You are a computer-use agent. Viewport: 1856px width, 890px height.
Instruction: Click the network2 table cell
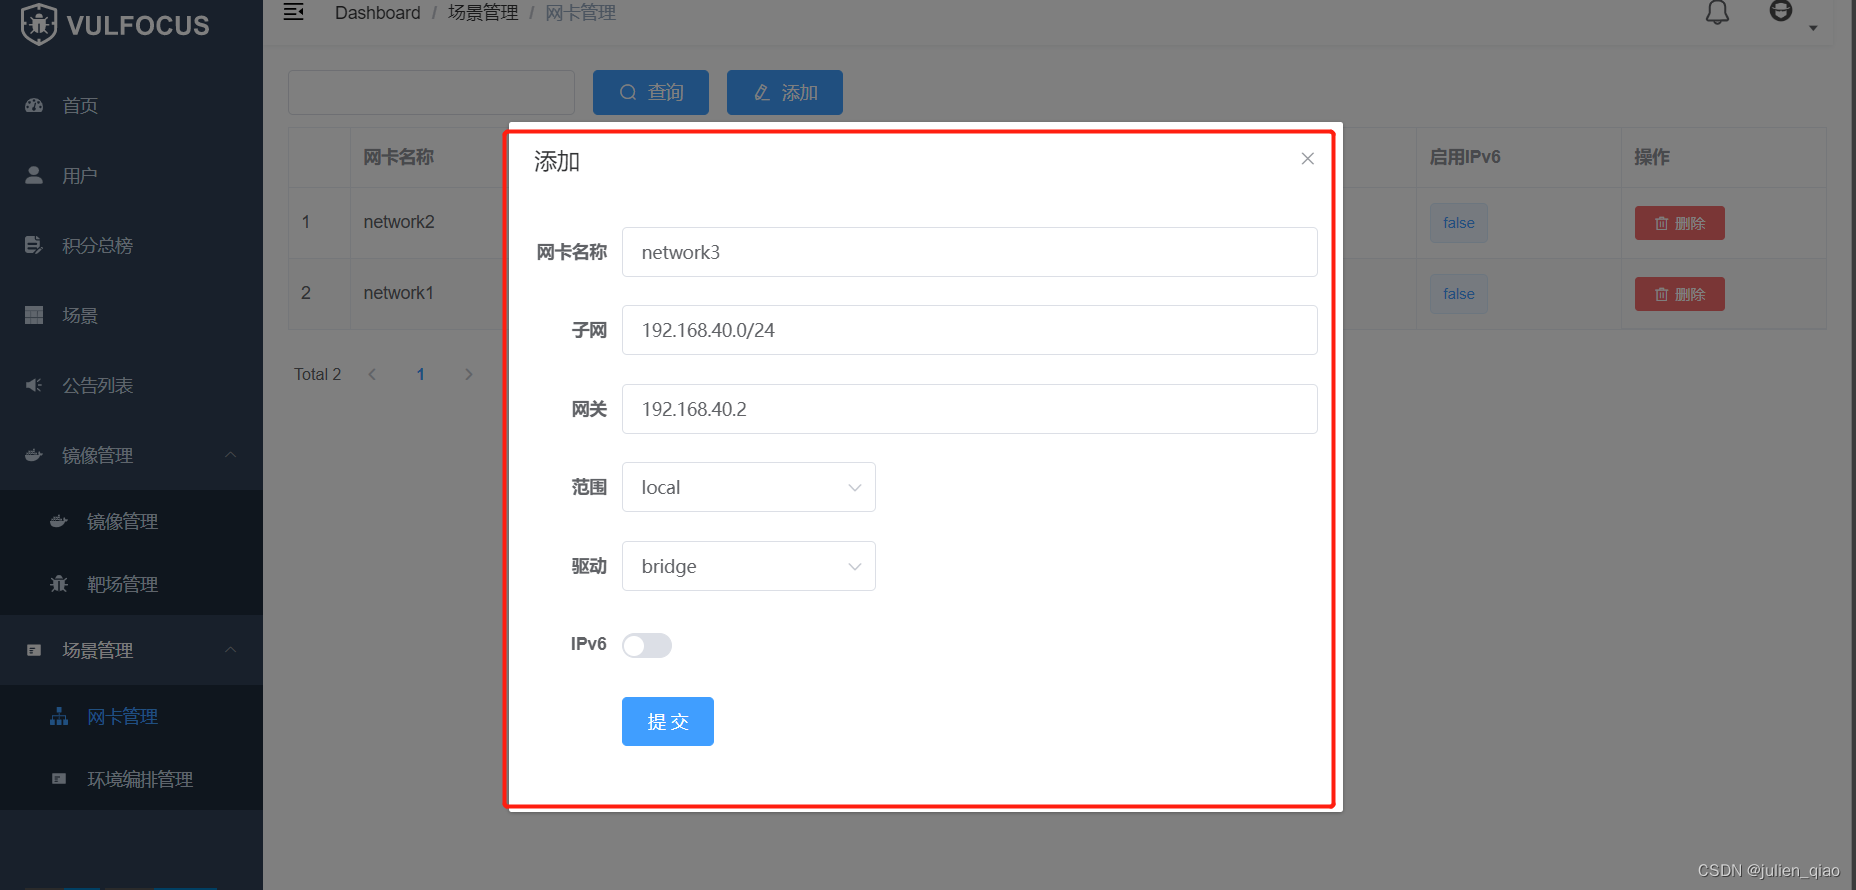(x=399, y=222)
